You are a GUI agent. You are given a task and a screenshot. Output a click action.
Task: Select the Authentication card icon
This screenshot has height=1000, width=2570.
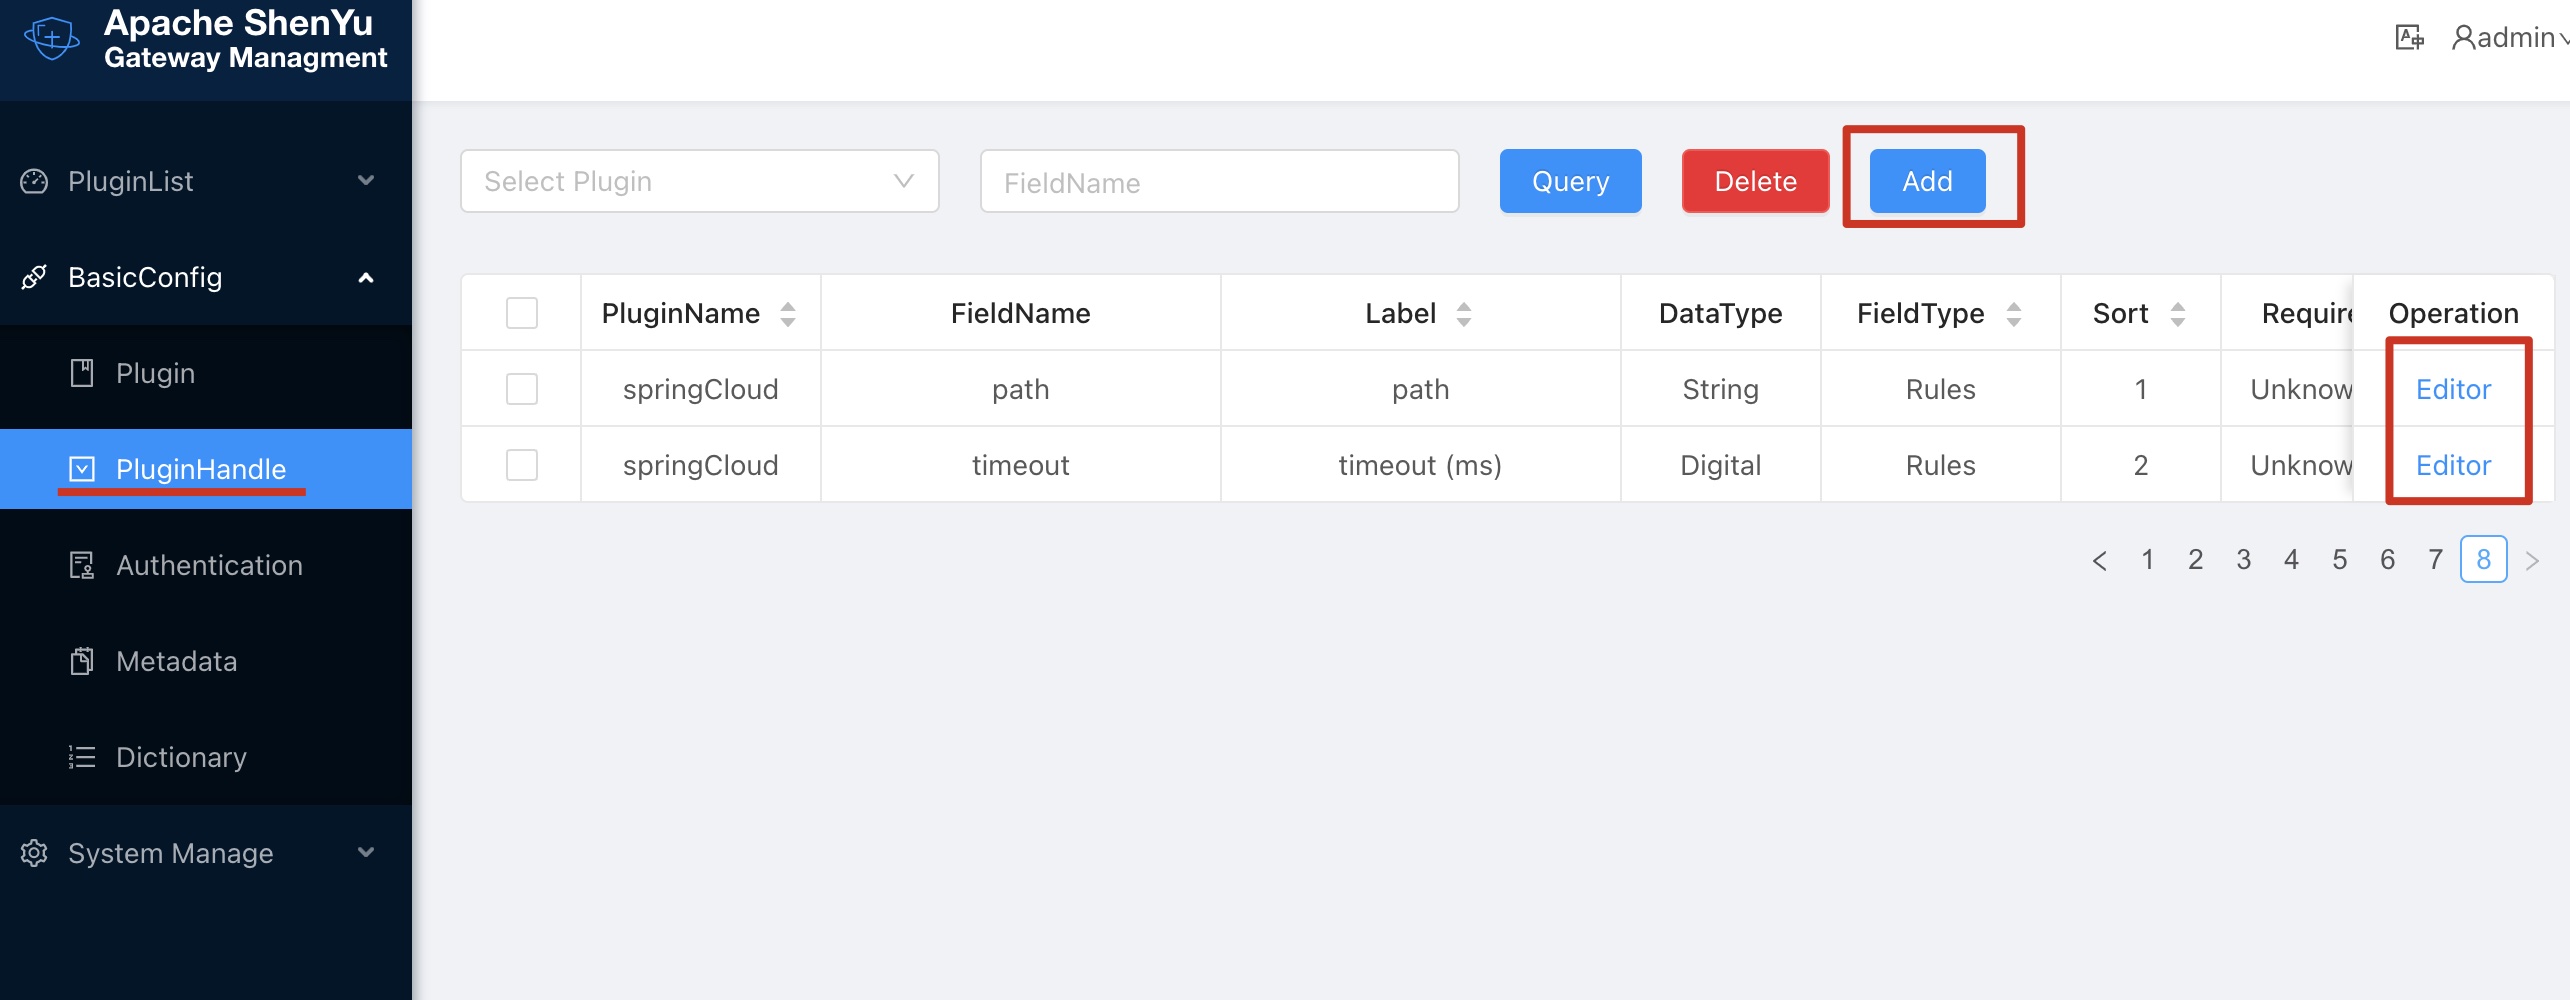(83, 564)
